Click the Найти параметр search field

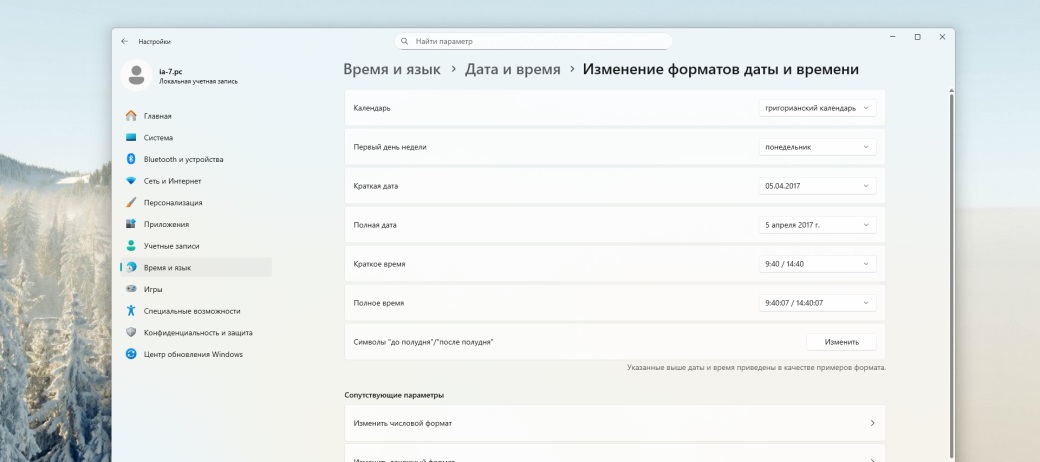[x=533, y=41]
